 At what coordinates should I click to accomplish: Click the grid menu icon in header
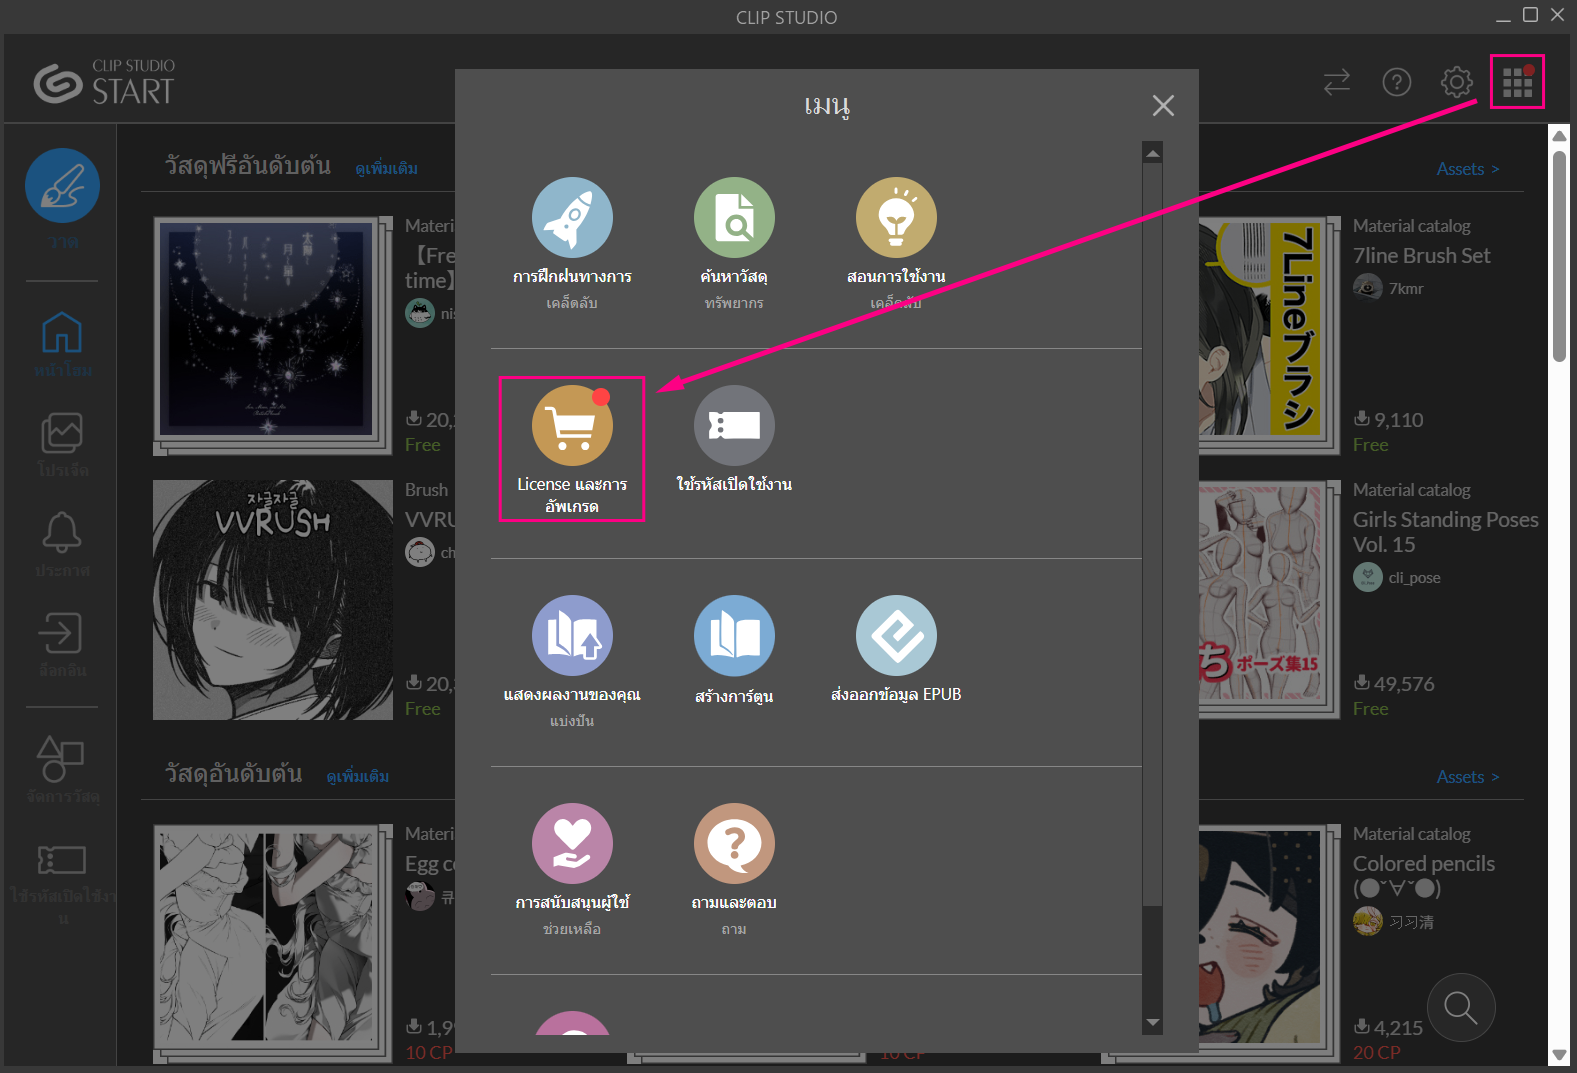point(1517,82)
